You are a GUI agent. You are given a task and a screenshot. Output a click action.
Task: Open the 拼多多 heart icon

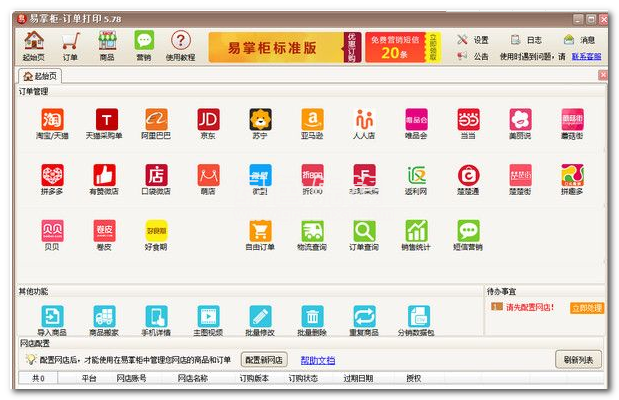click(x=52, y=175)
